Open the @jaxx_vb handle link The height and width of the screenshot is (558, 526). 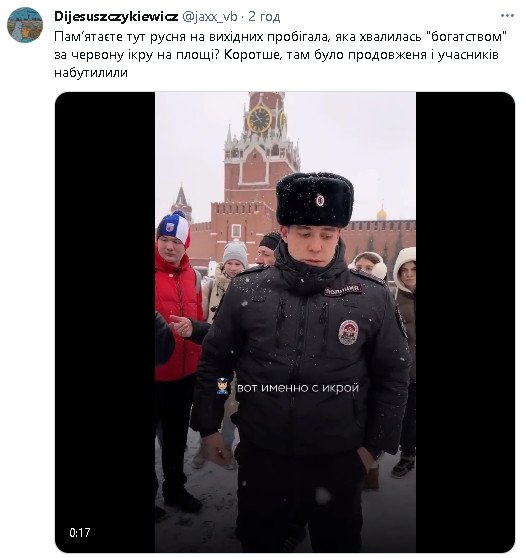[210, 16]
